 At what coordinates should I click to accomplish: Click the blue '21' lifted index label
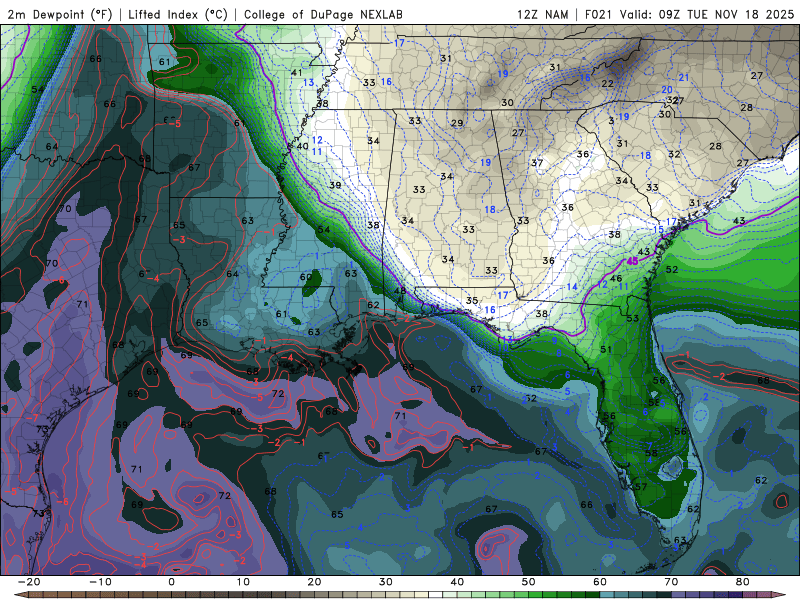pyautogui.click(x=684, y=78)
